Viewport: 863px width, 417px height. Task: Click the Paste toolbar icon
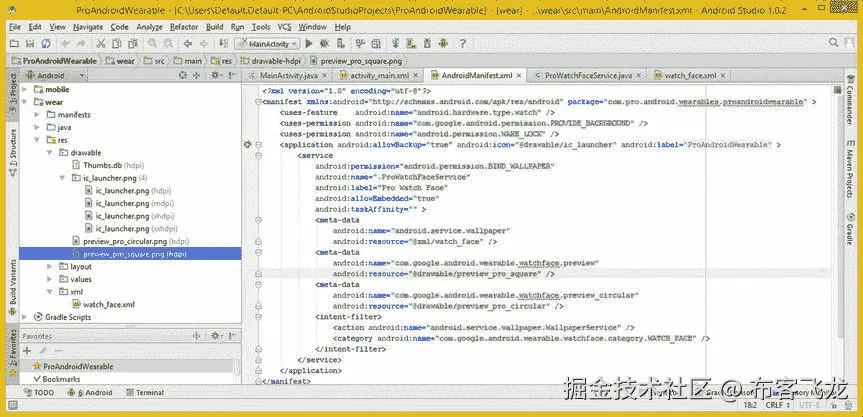[x=132, y=43]
